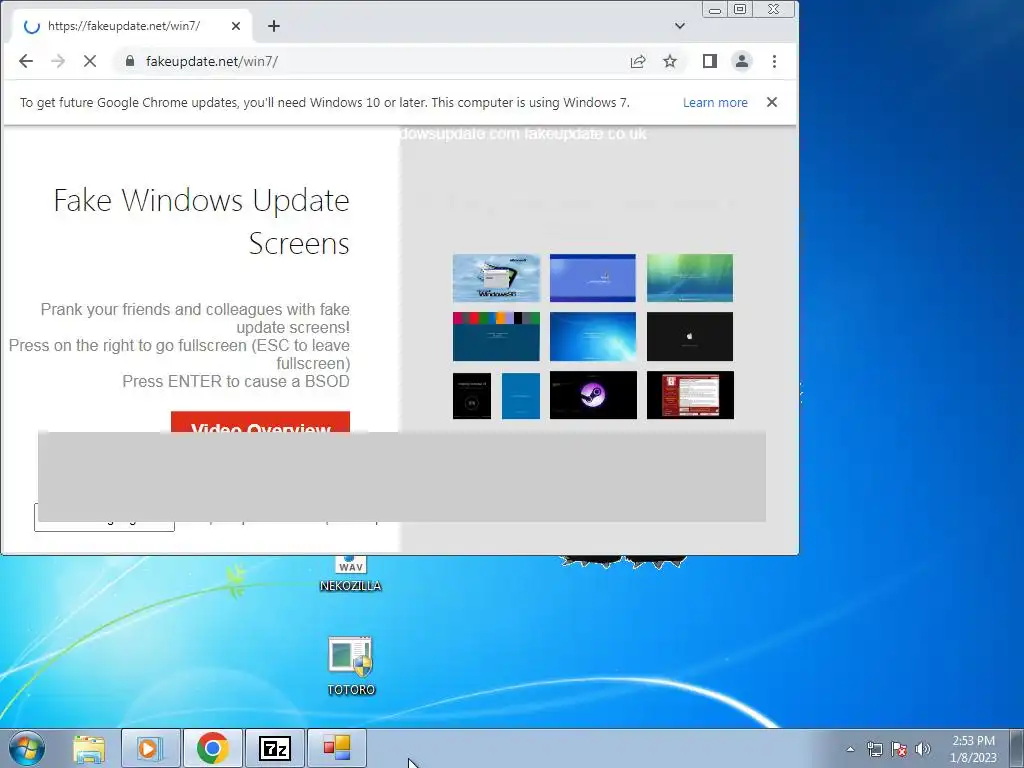This screenshot has width=1024, height=768.
Task: Open the Action Center flag icon
Action: pos(899,749)
